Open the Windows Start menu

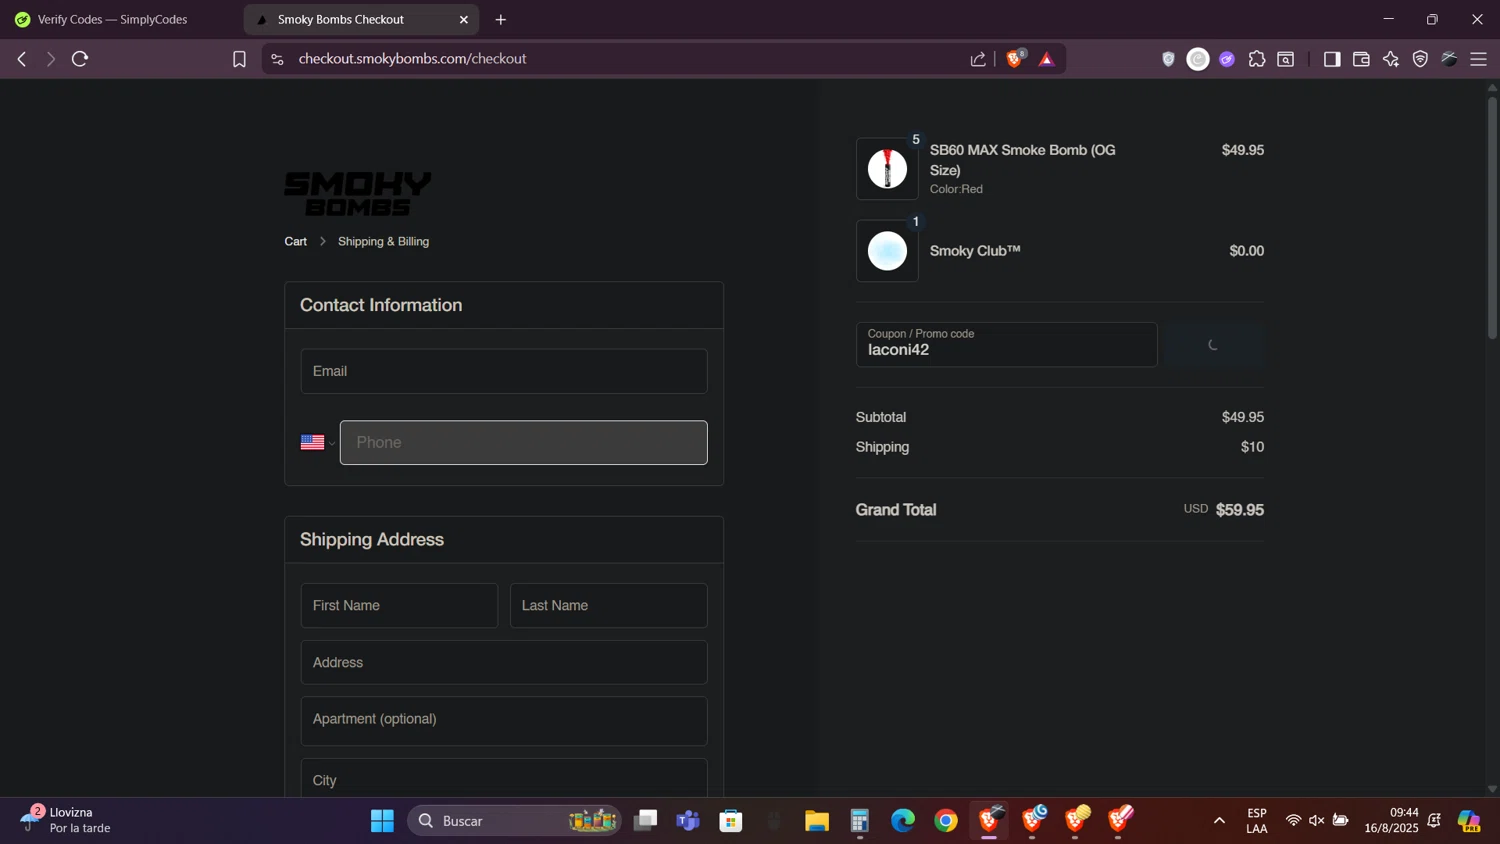(x=382, y=821)
